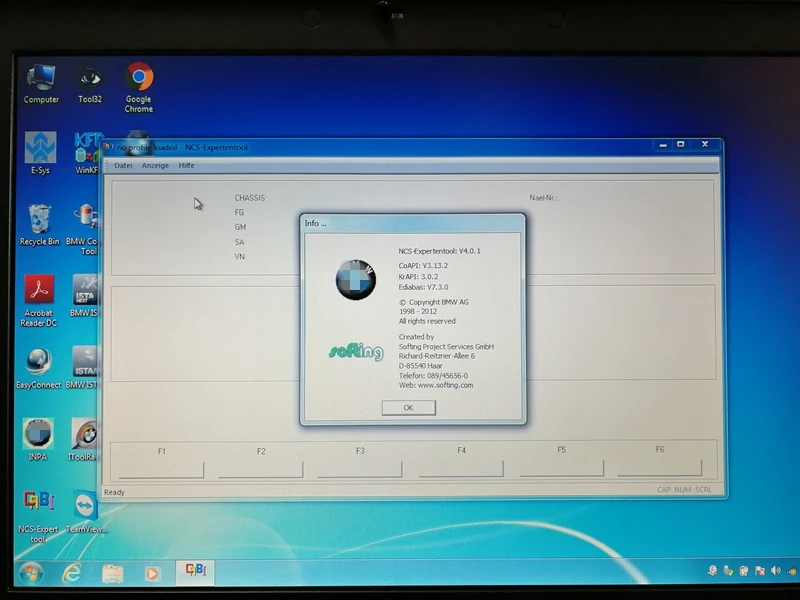
Task: Select NCS-Expertentool on the taskbar
Action: [x=196, y=570]
